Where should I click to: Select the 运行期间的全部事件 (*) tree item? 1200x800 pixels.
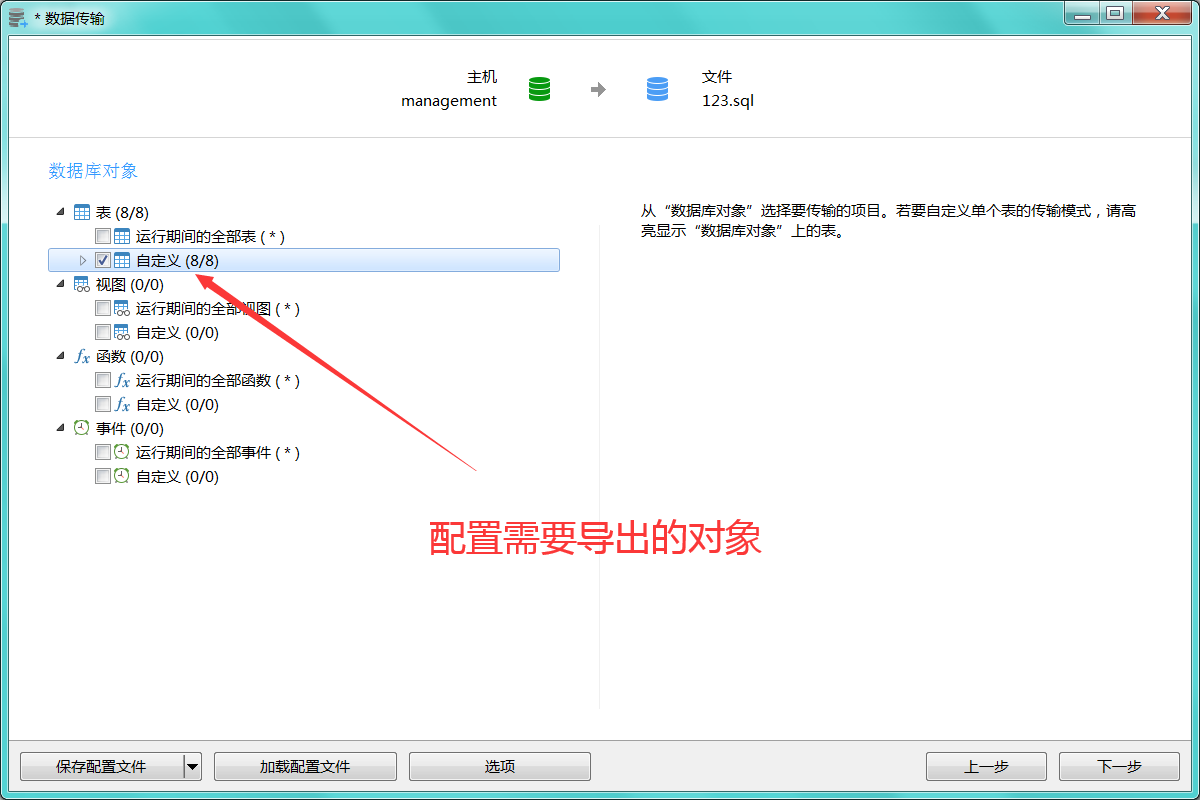coord(218,453)
